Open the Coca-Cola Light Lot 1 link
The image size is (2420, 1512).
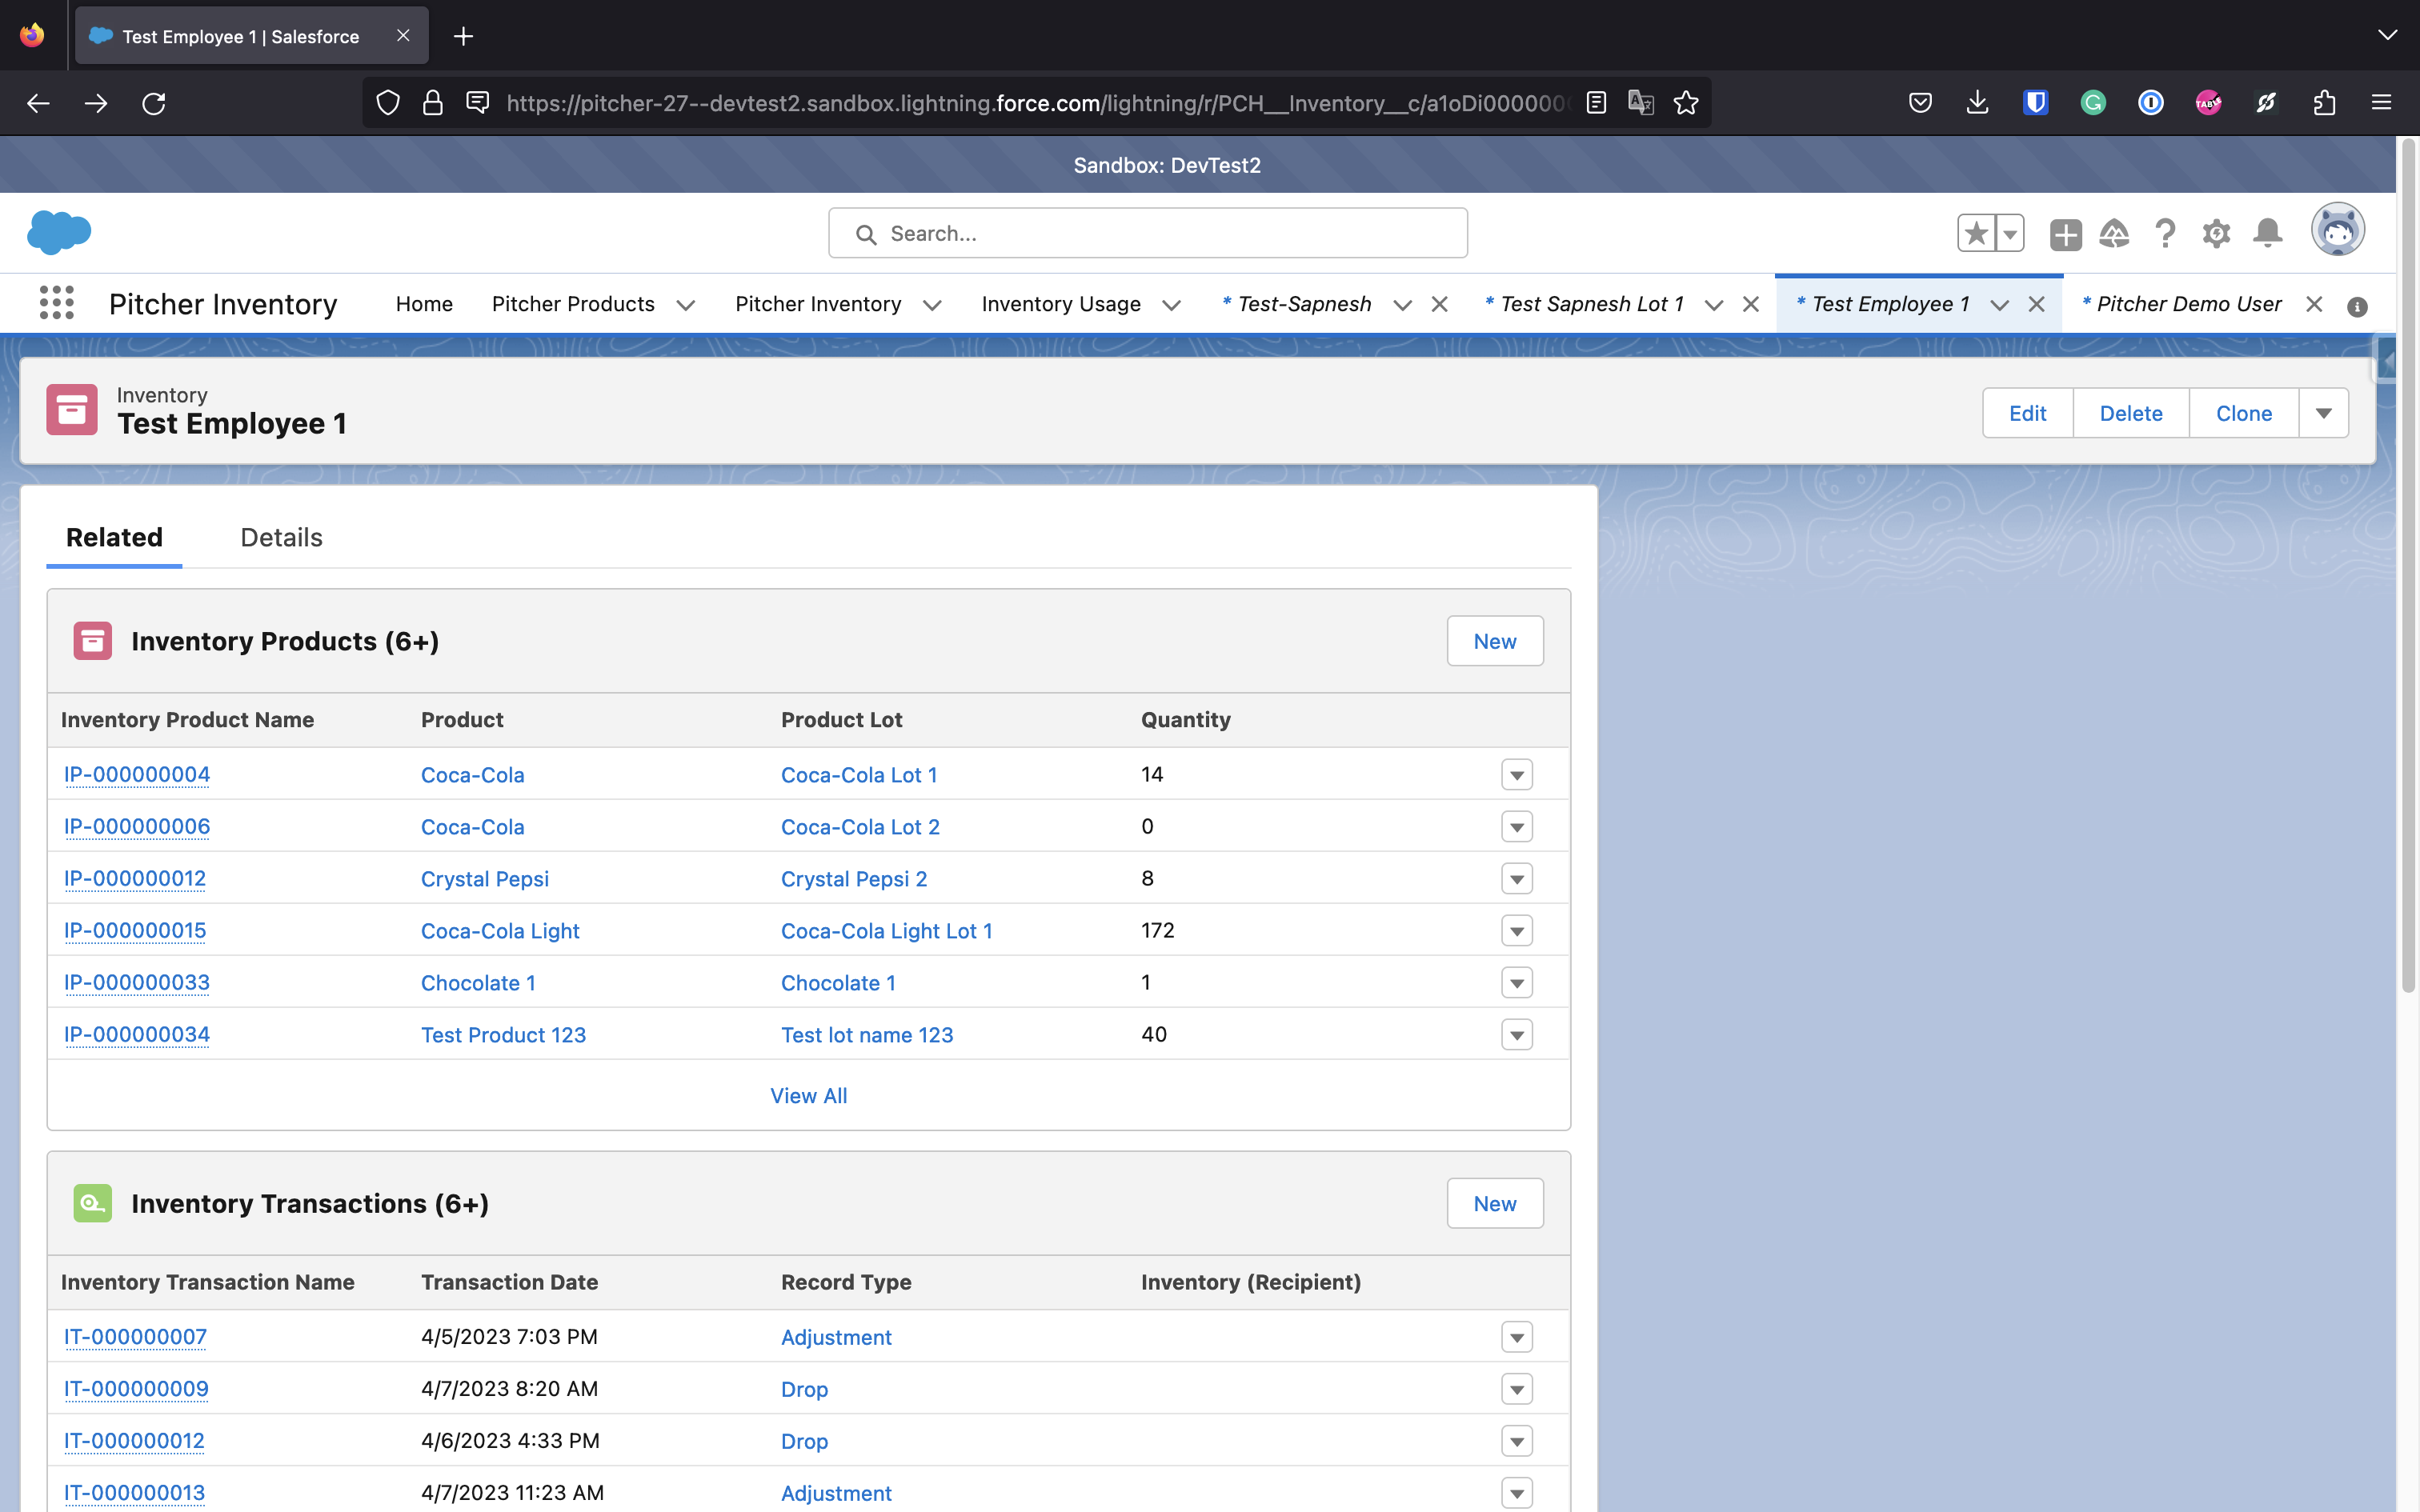pyautogui.click(x=886, y=931)
